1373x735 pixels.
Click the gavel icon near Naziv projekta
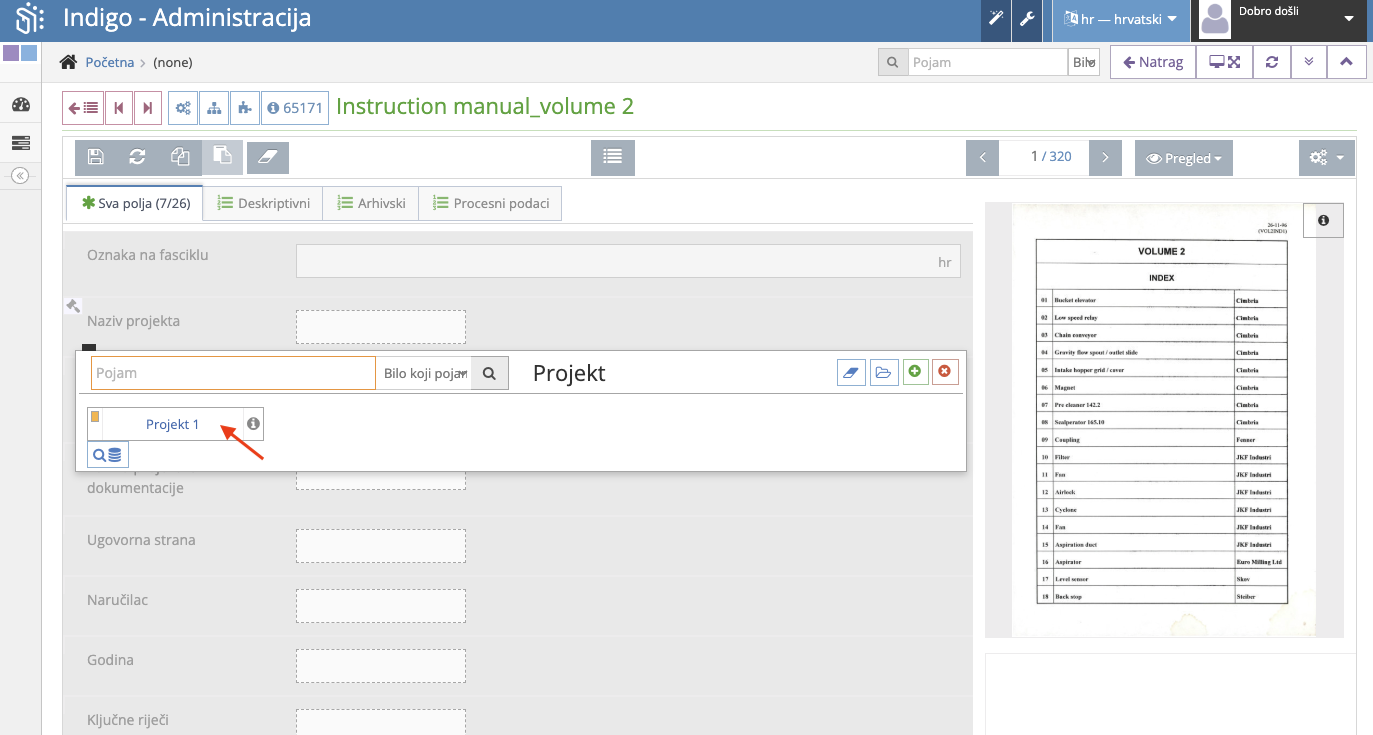[73, 306]
